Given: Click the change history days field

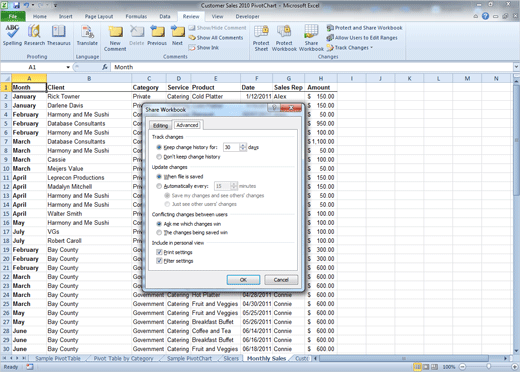Looking at the screenshot, I should [x=231, y=147].
